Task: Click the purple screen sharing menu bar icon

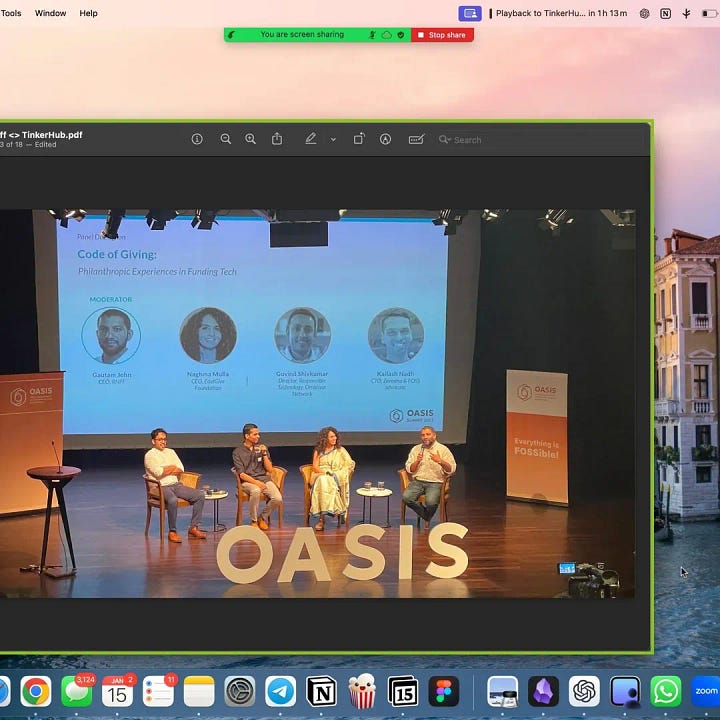Action: click(x=470, y=13)
